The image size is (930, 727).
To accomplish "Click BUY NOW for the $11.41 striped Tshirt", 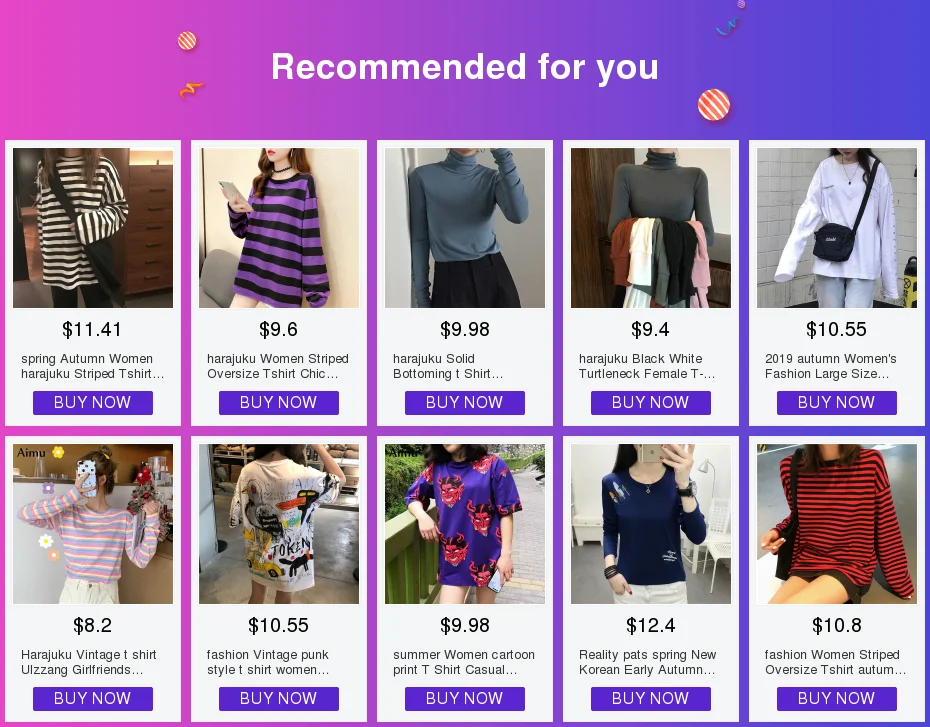I will click(93, 403).
